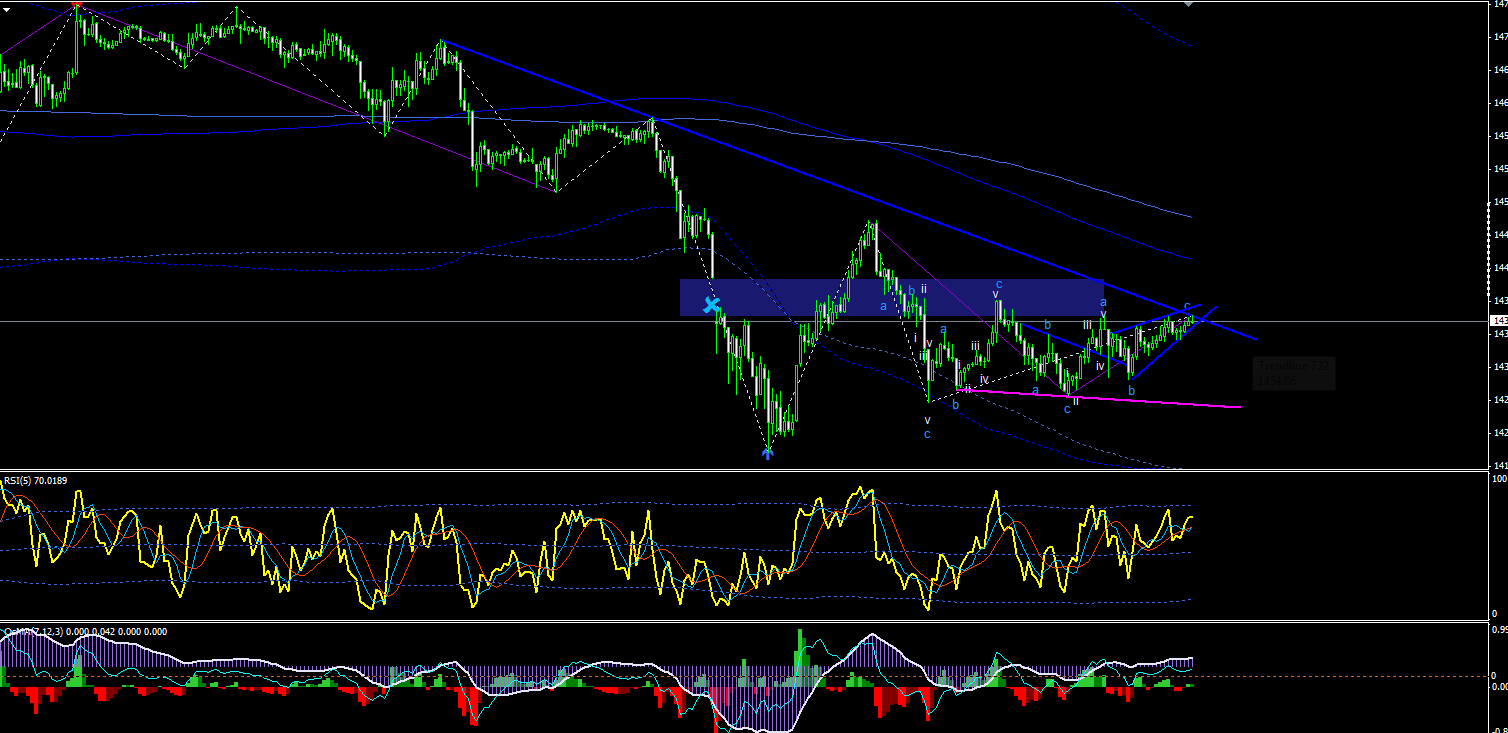The height and width of the screenshot is (733, 1508).
Task: Click the faint Trendline 732 tooltip
Action: [1293, 373]
